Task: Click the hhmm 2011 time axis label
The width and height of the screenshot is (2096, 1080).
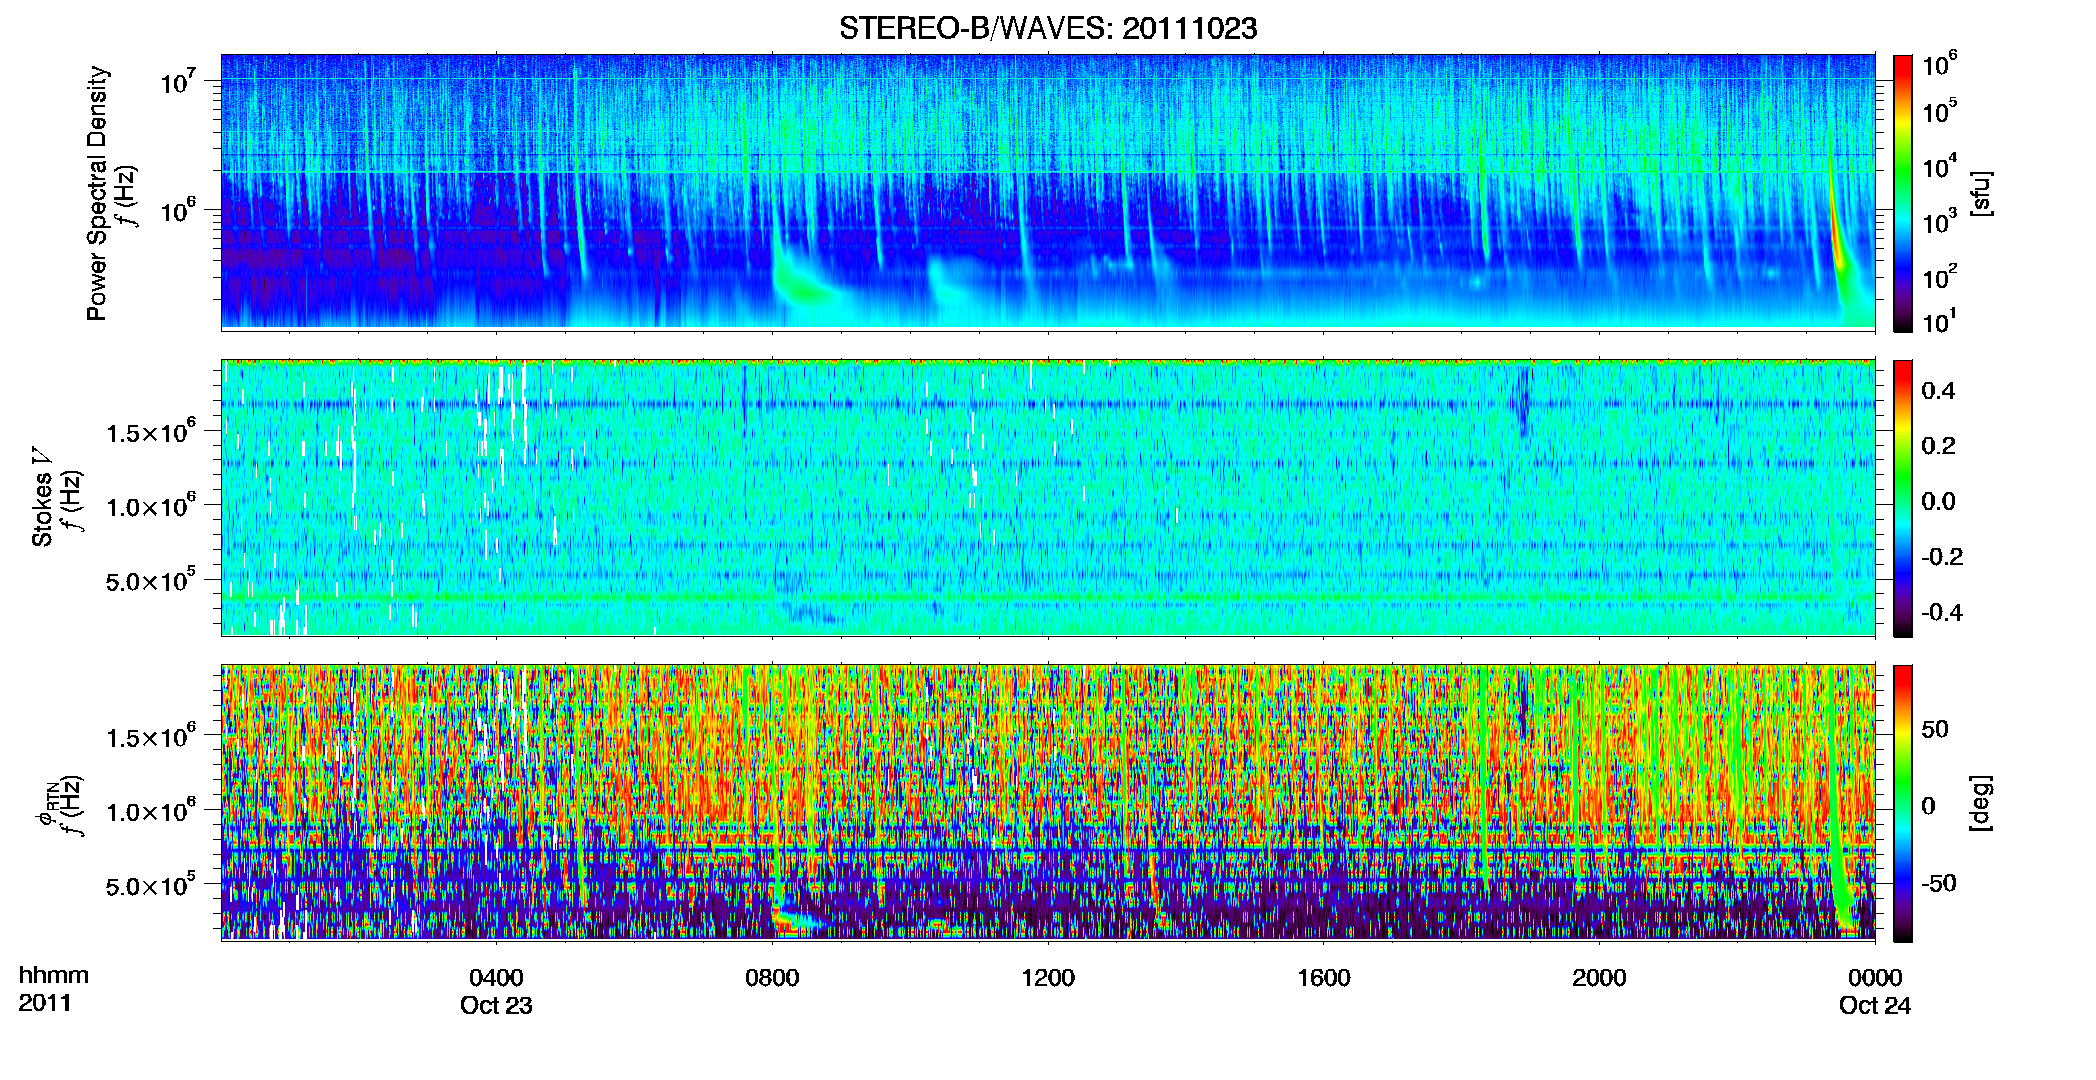Action: point(54,989)
